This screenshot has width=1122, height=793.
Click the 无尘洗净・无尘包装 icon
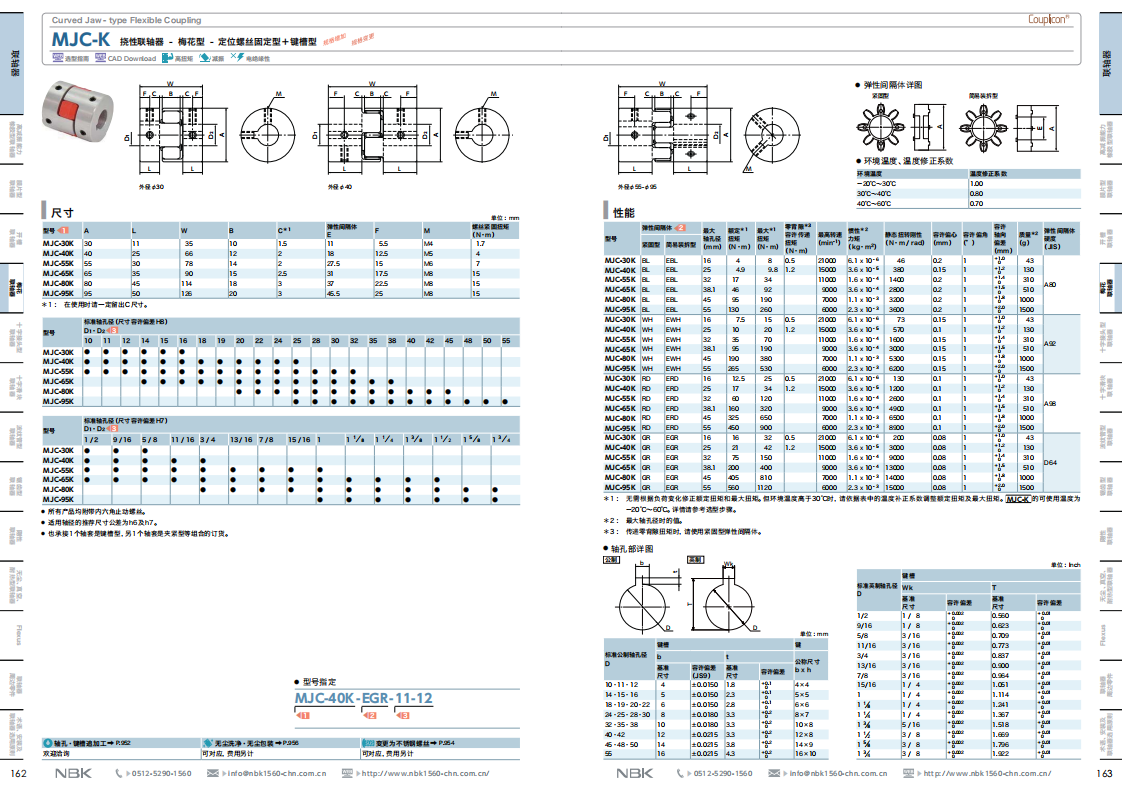coord(208,744)
